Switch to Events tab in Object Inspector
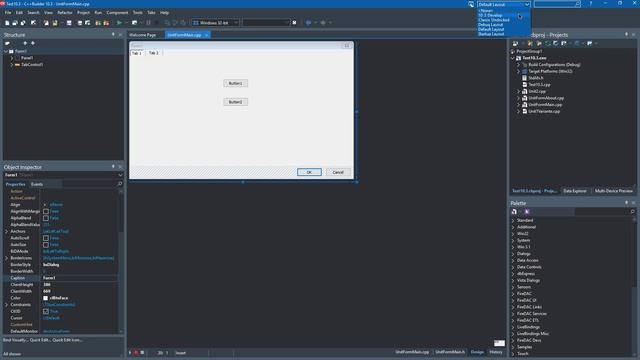The width and height of the screenshot is (640, 360). 37,184
